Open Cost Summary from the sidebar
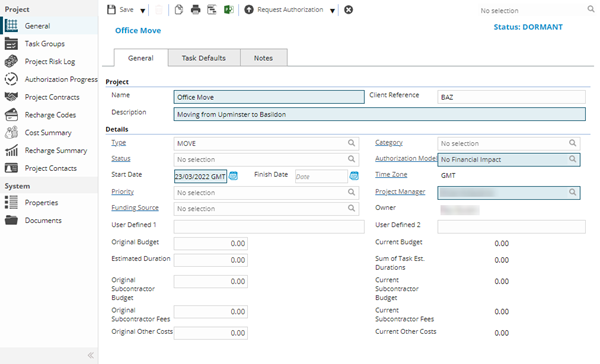 (48, 132)
